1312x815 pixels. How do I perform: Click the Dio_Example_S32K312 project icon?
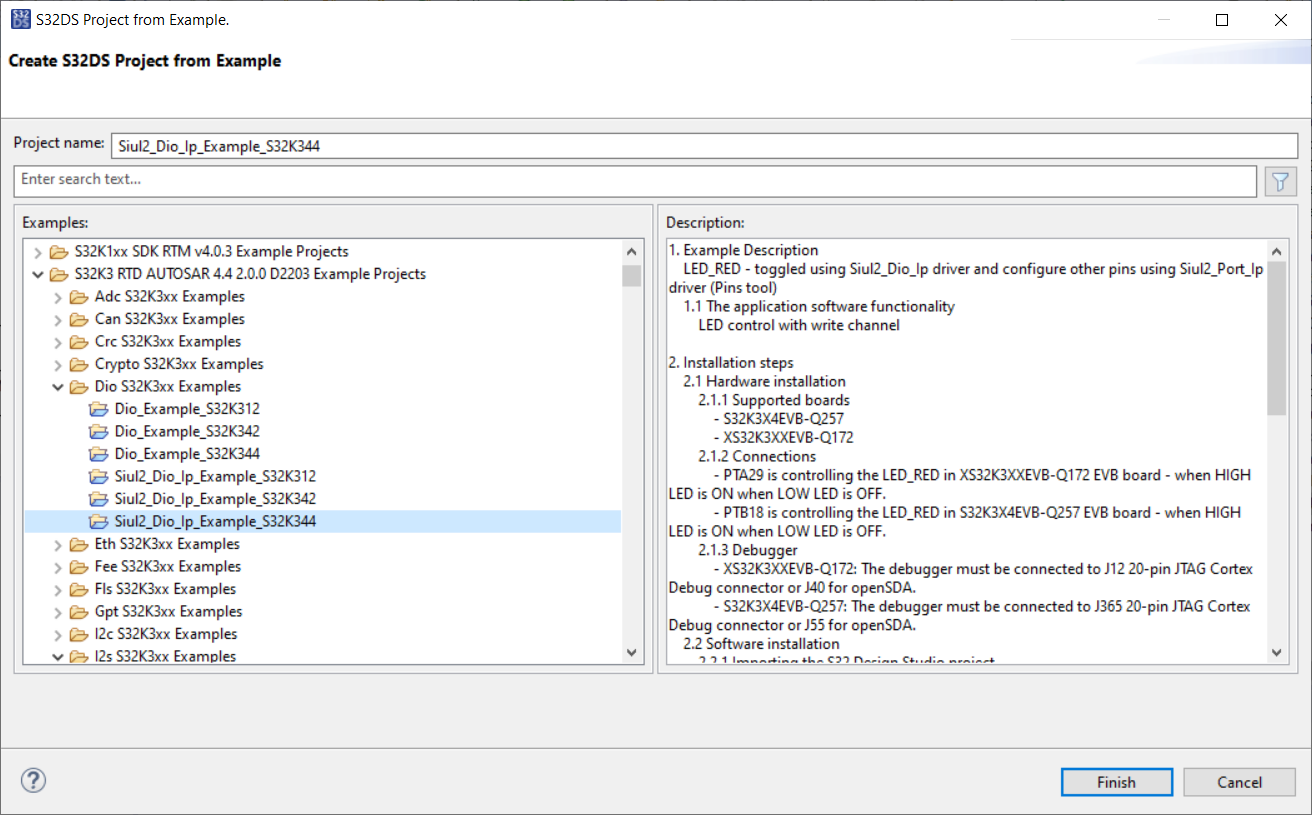tap(98, 409)
